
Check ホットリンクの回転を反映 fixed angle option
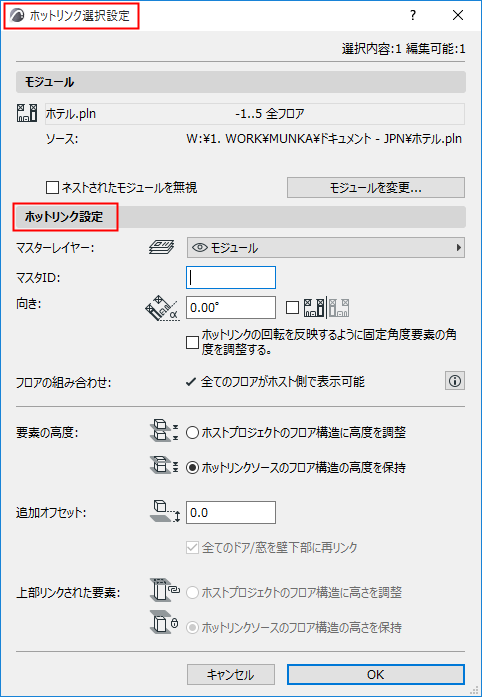[192, 343]
